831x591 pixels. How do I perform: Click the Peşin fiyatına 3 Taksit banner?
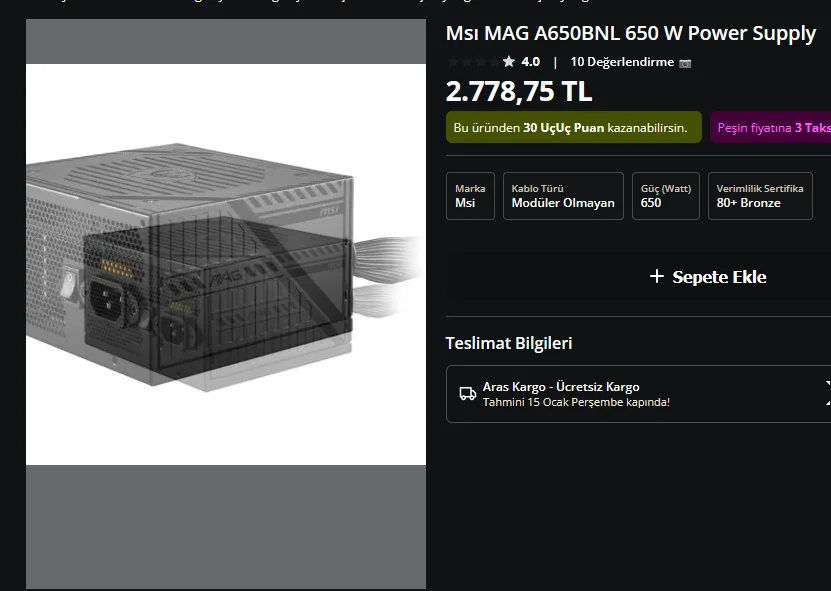[x=771, y=127]
